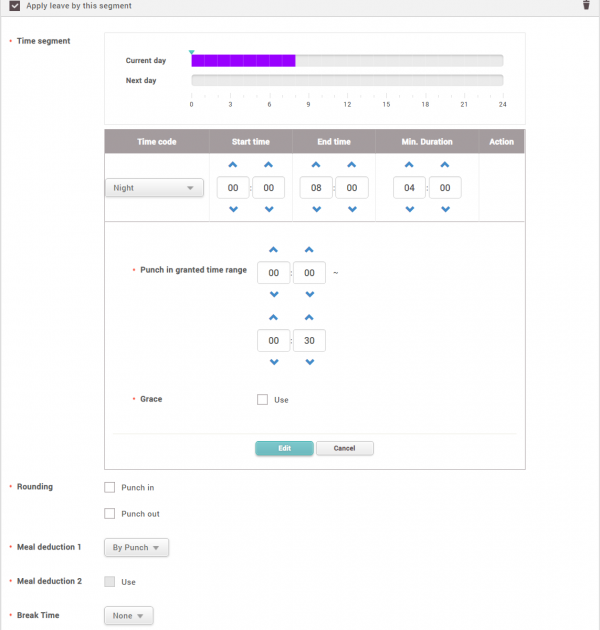Check the Rounding Punch in checkbox
Viewport: 600px width, 630px height.
pyautogui.click(x=110, y=488)
